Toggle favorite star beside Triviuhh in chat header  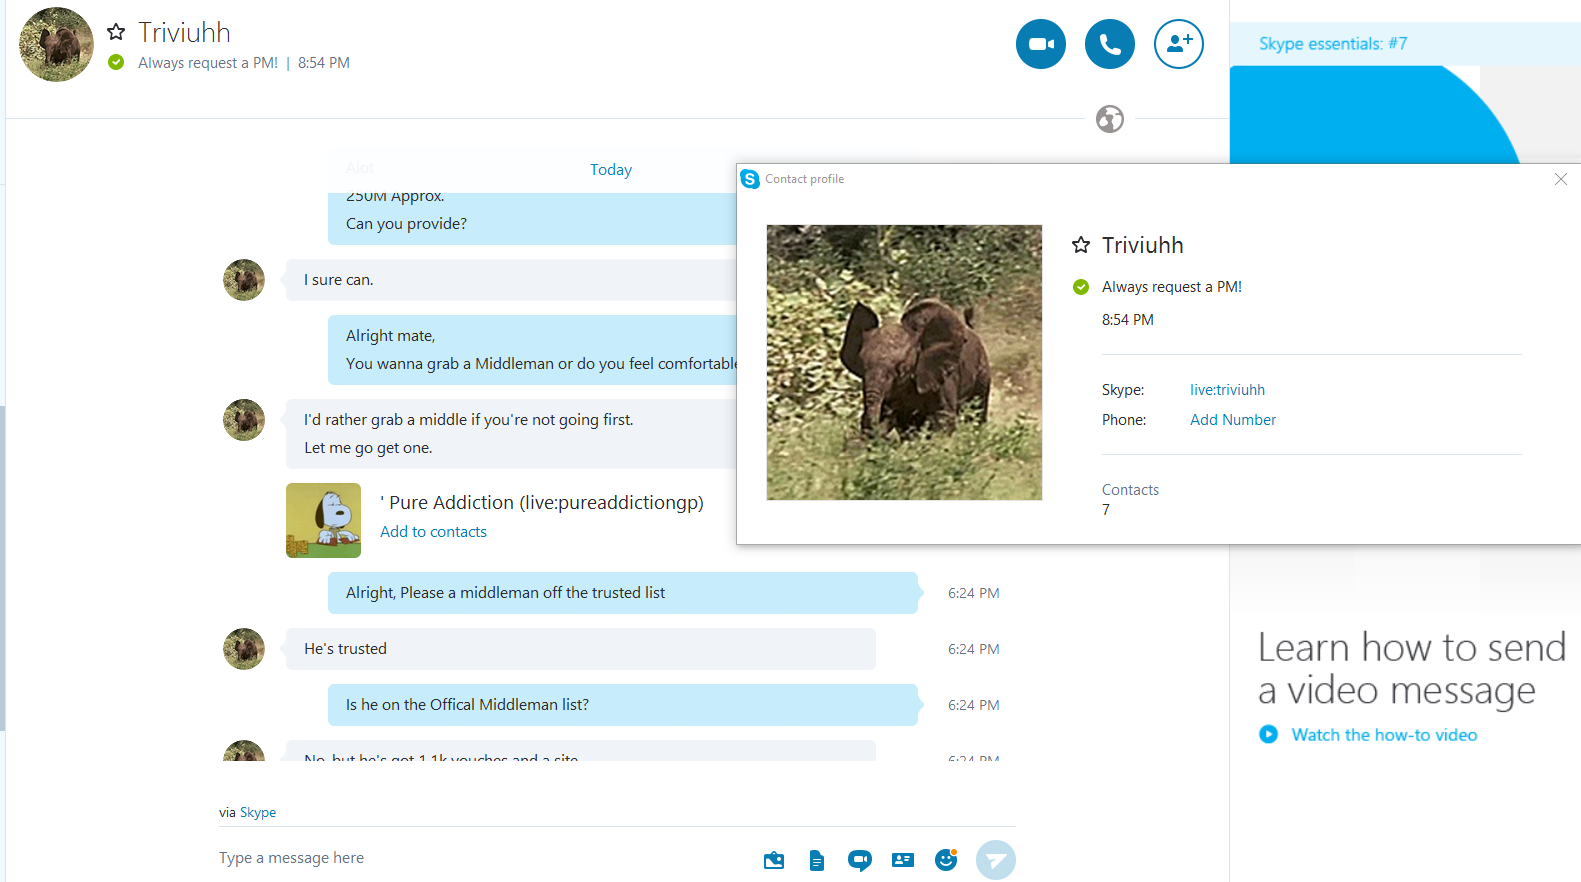point(116,32)
